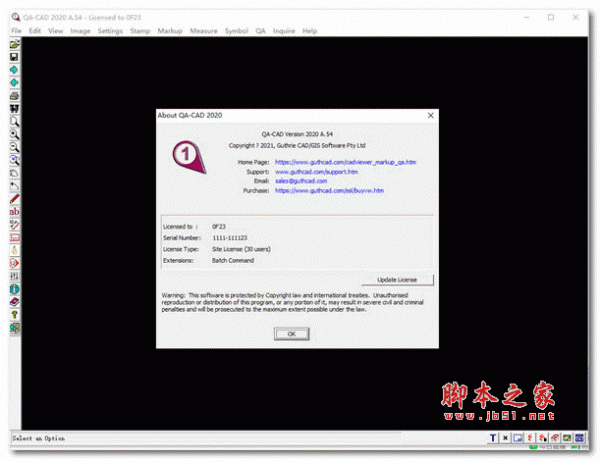Image resolution: width=600 pixels, height=461 pixels.
Task: Open the Markup menu
Action: click(x=170, y=31)
